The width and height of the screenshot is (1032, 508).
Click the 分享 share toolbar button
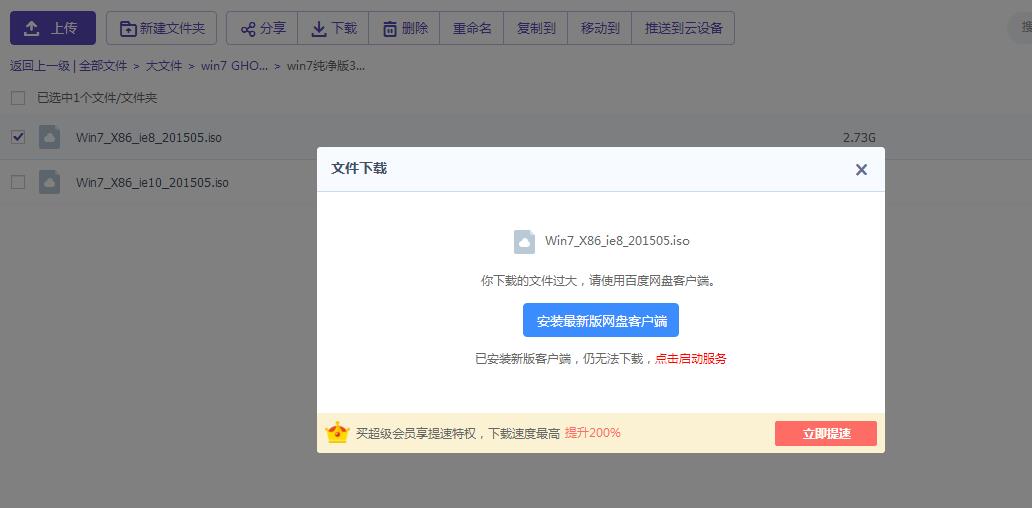(262, 28)
